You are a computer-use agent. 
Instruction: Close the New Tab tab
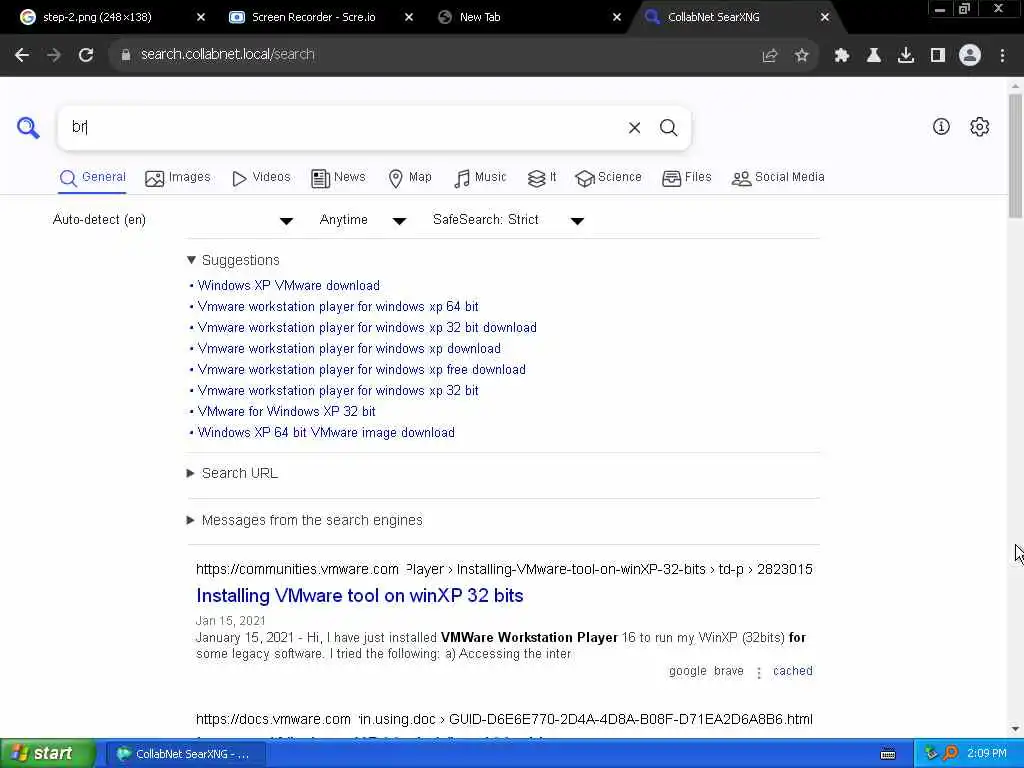tap(616, 17)
